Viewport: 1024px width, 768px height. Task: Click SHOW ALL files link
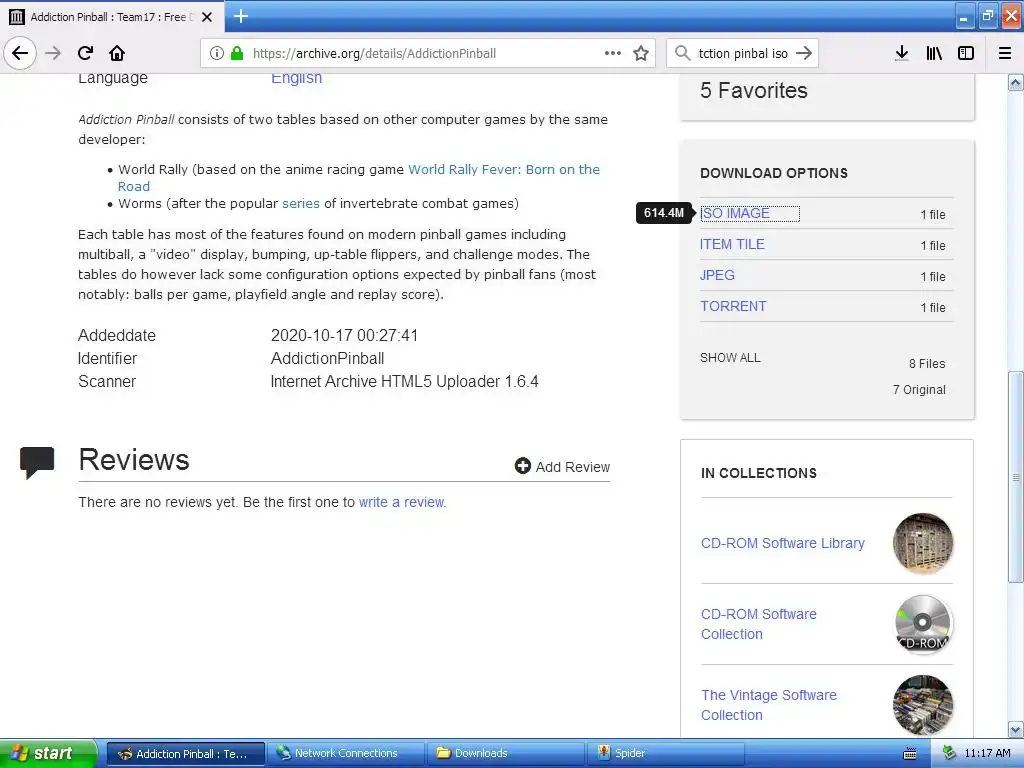[x=730, y=358]
